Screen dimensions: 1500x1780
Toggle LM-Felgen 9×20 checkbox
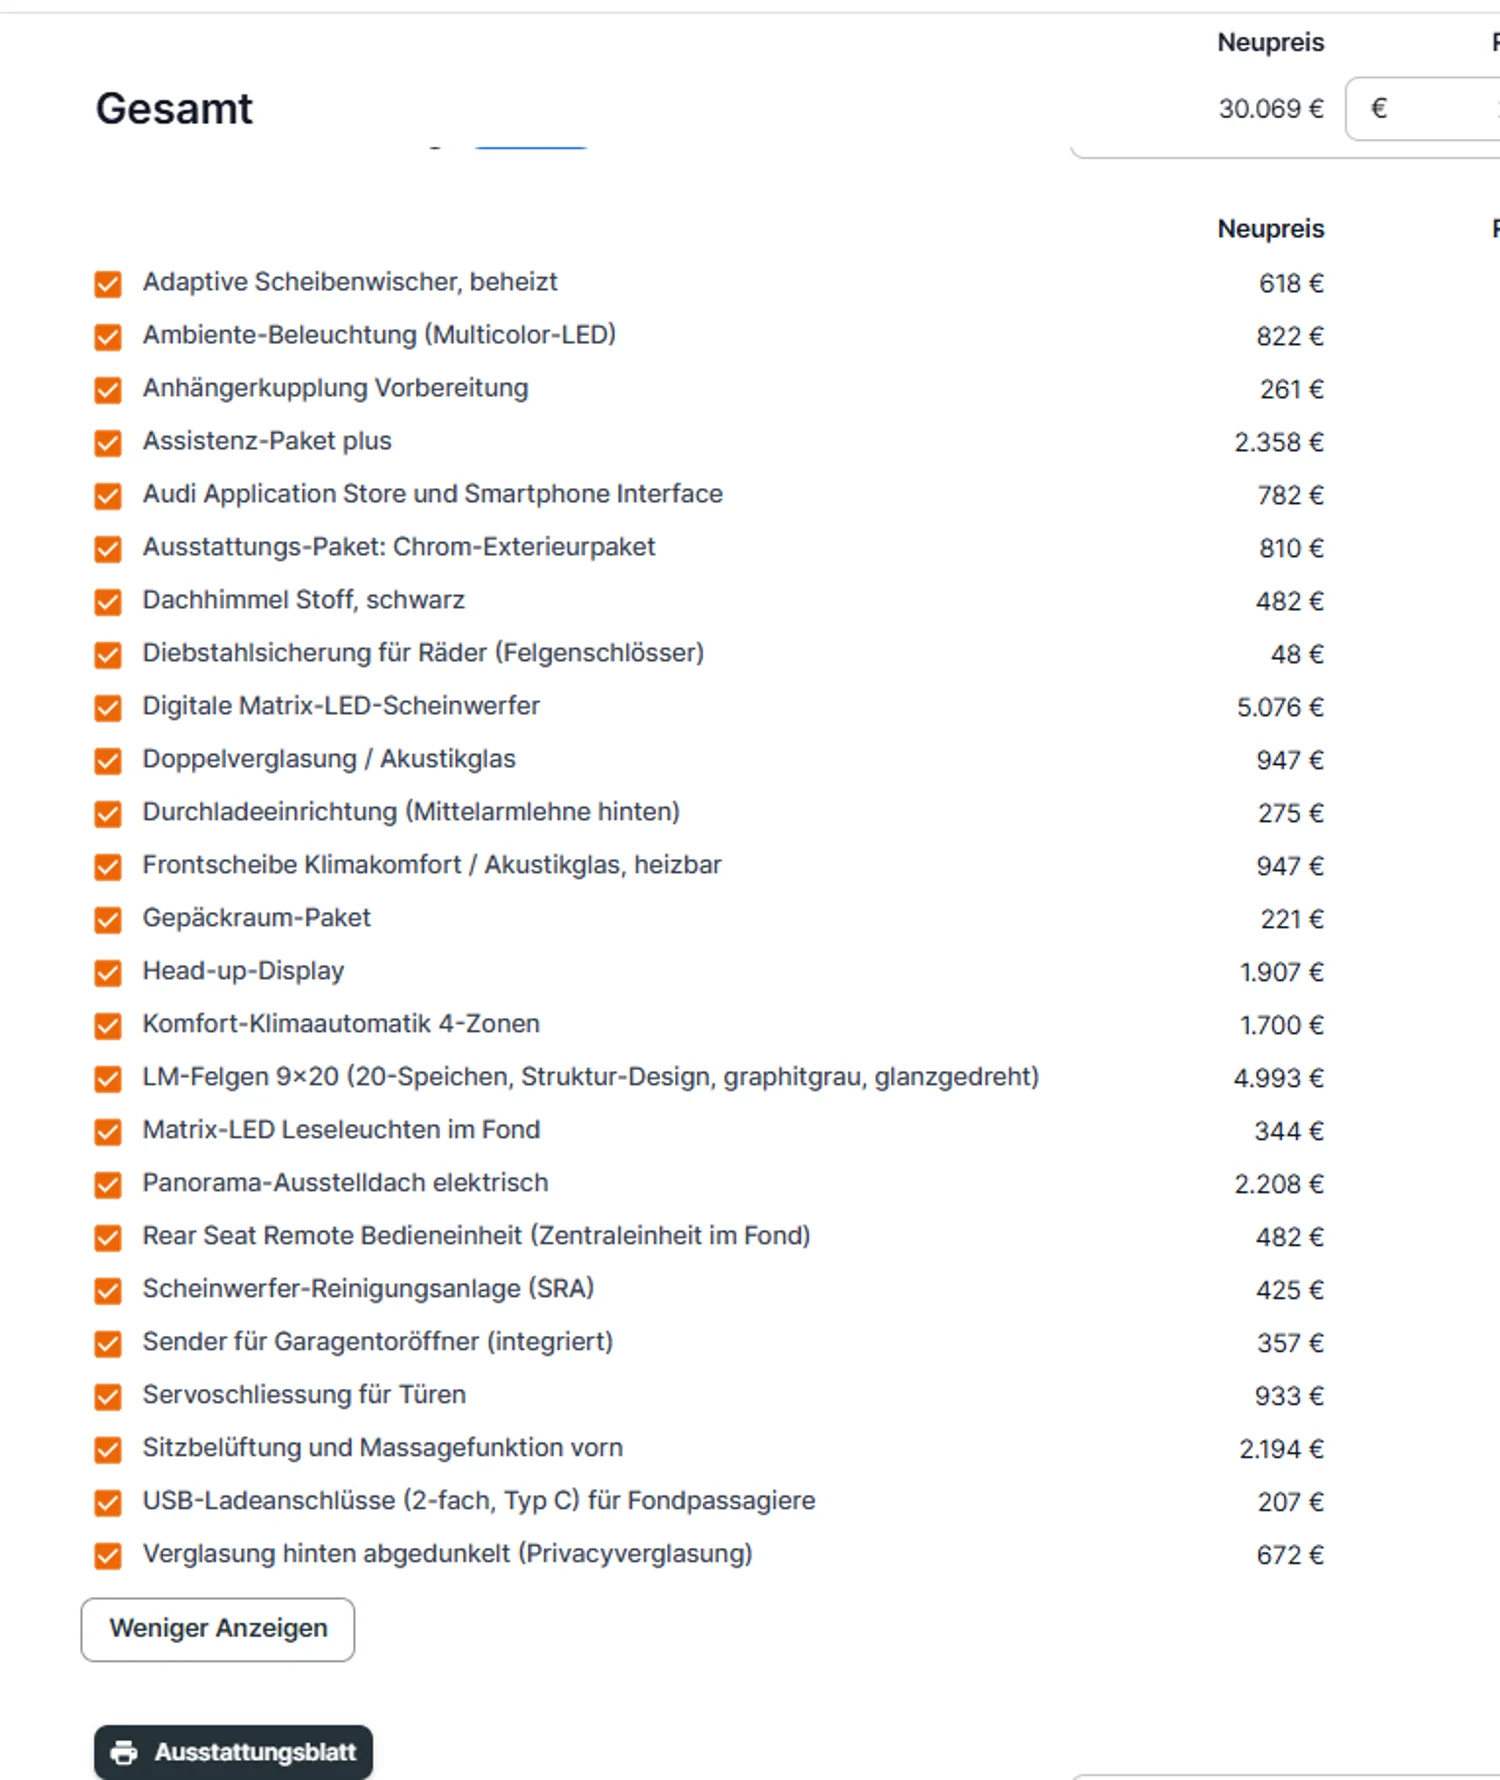108,1079
